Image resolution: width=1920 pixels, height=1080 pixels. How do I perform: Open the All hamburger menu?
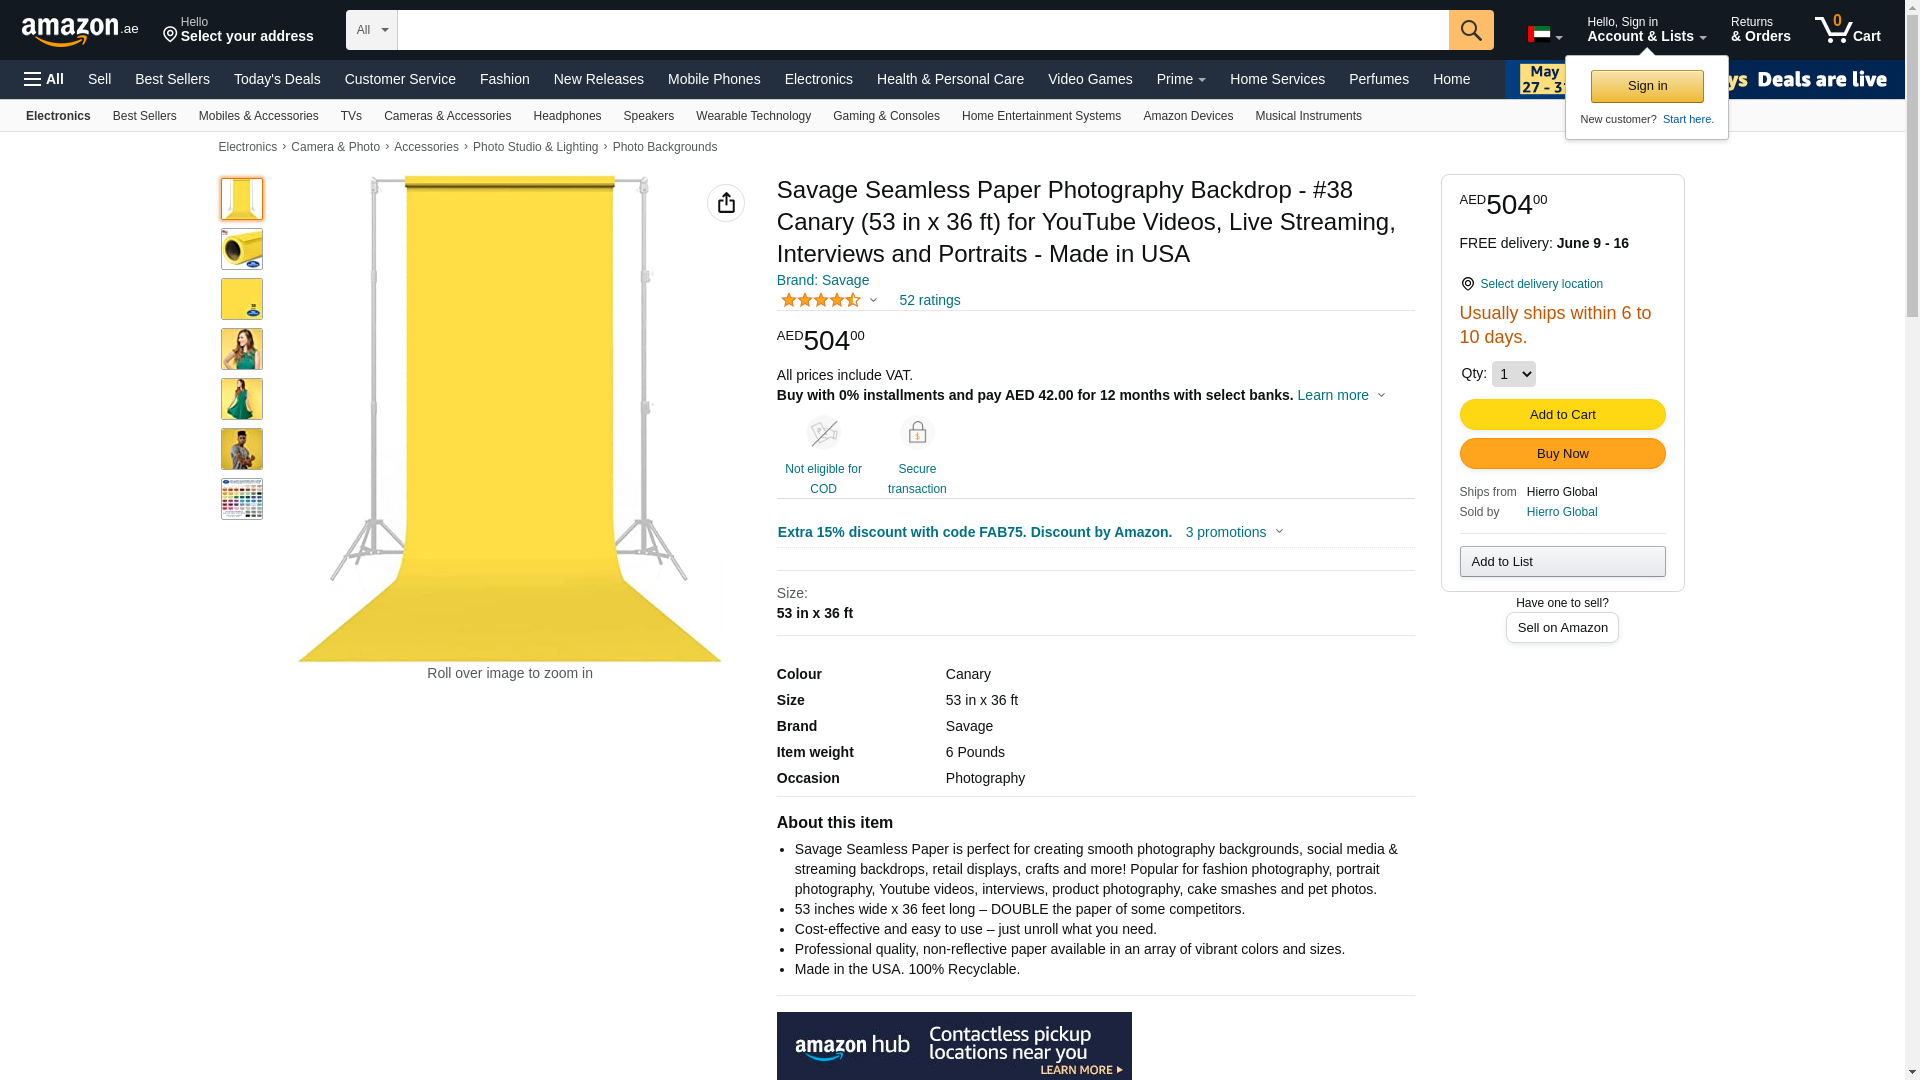click(x=44, y=79)
